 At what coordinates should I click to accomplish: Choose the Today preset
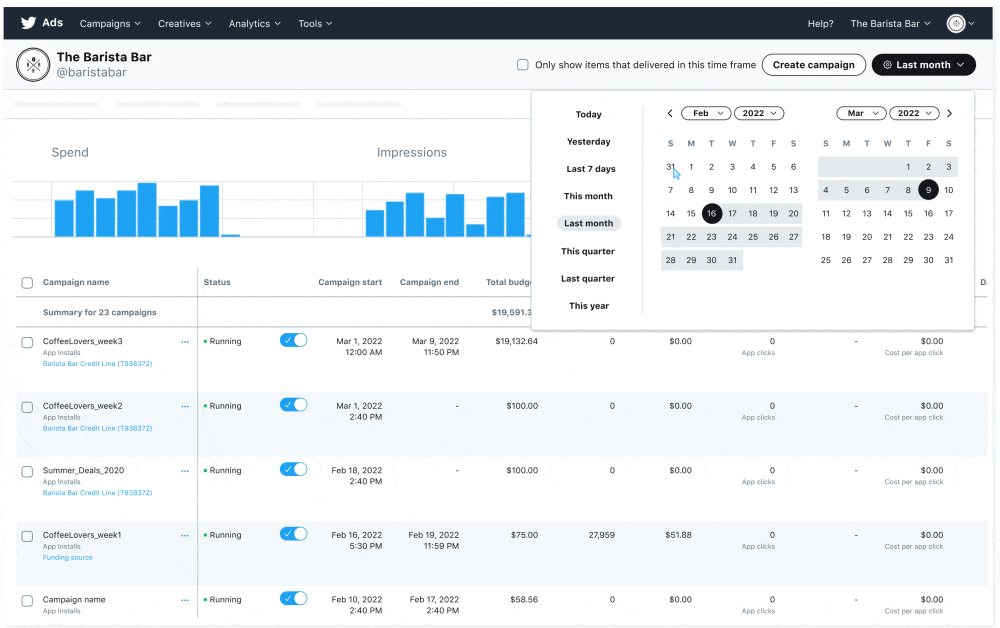click(x=589, y=114)
